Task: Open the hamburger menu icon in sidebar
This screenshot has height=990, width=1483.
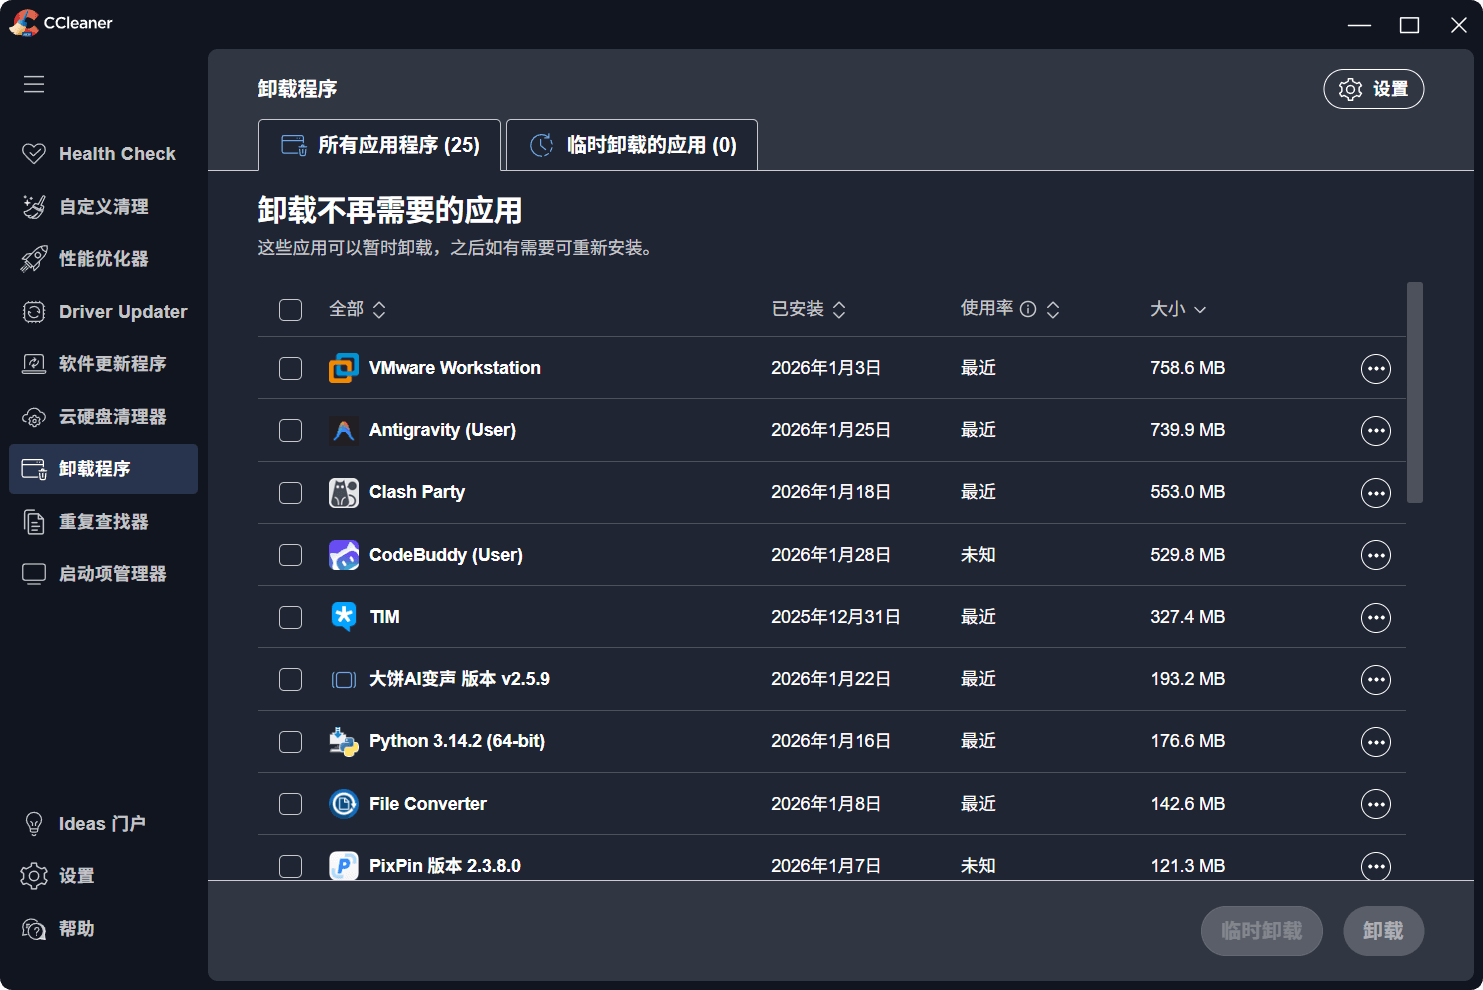Action: click(34, 84)
